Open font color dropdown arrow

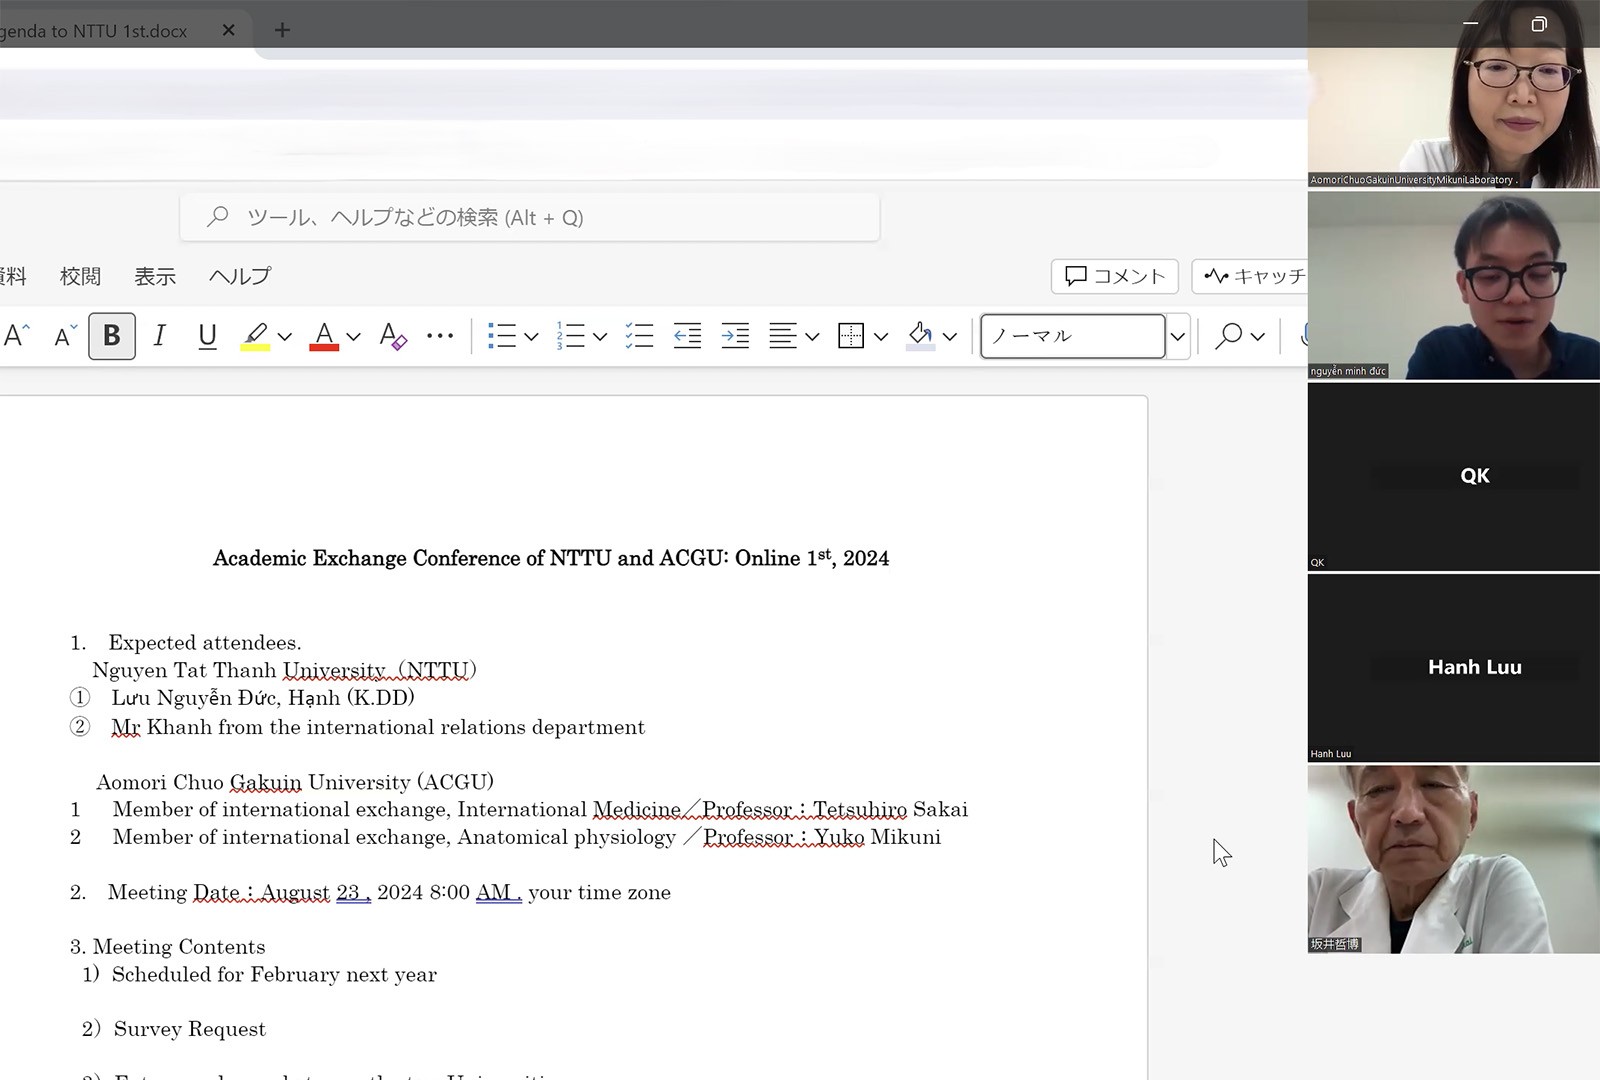click(x=353, y=337)
